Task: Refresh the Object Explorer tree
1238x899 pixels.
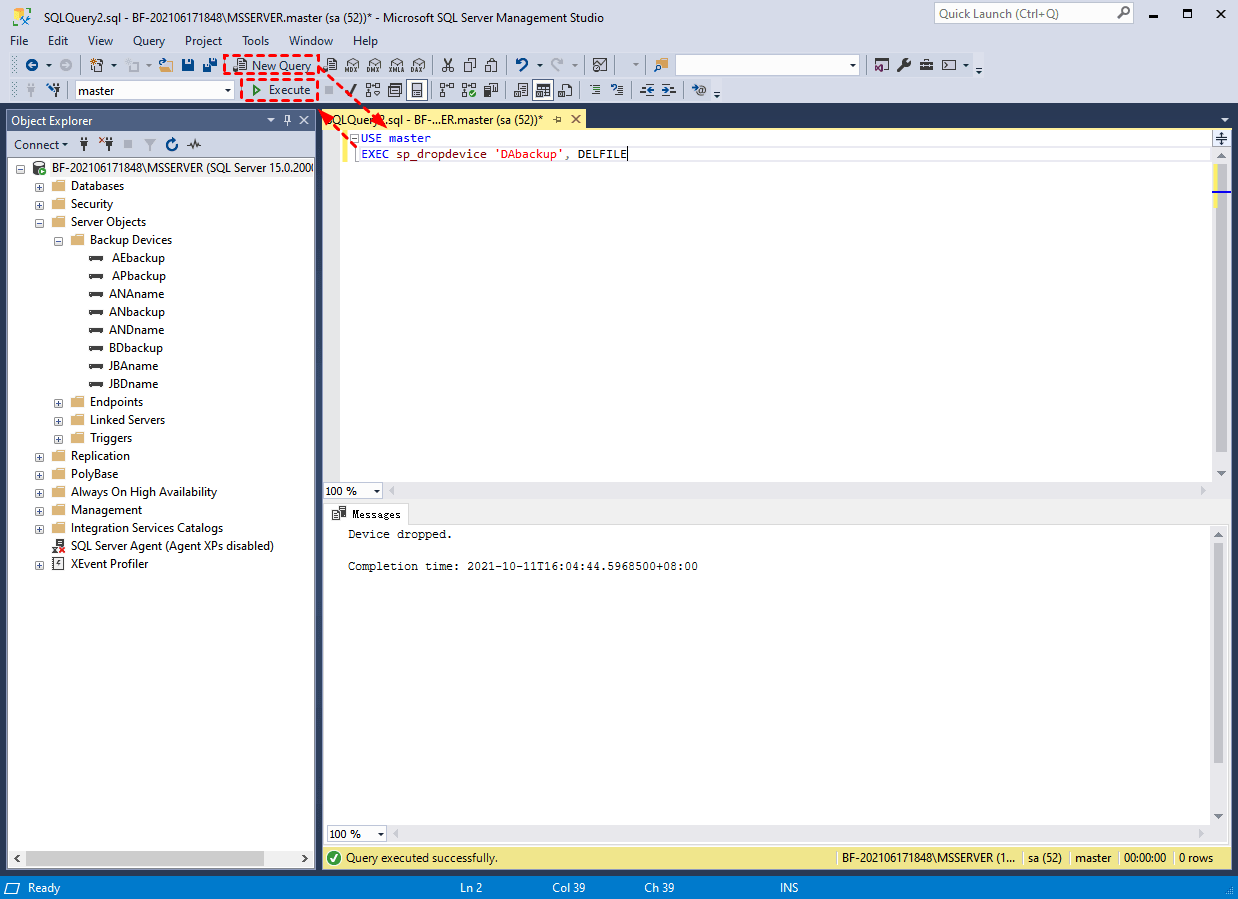Action: (172, 144)
